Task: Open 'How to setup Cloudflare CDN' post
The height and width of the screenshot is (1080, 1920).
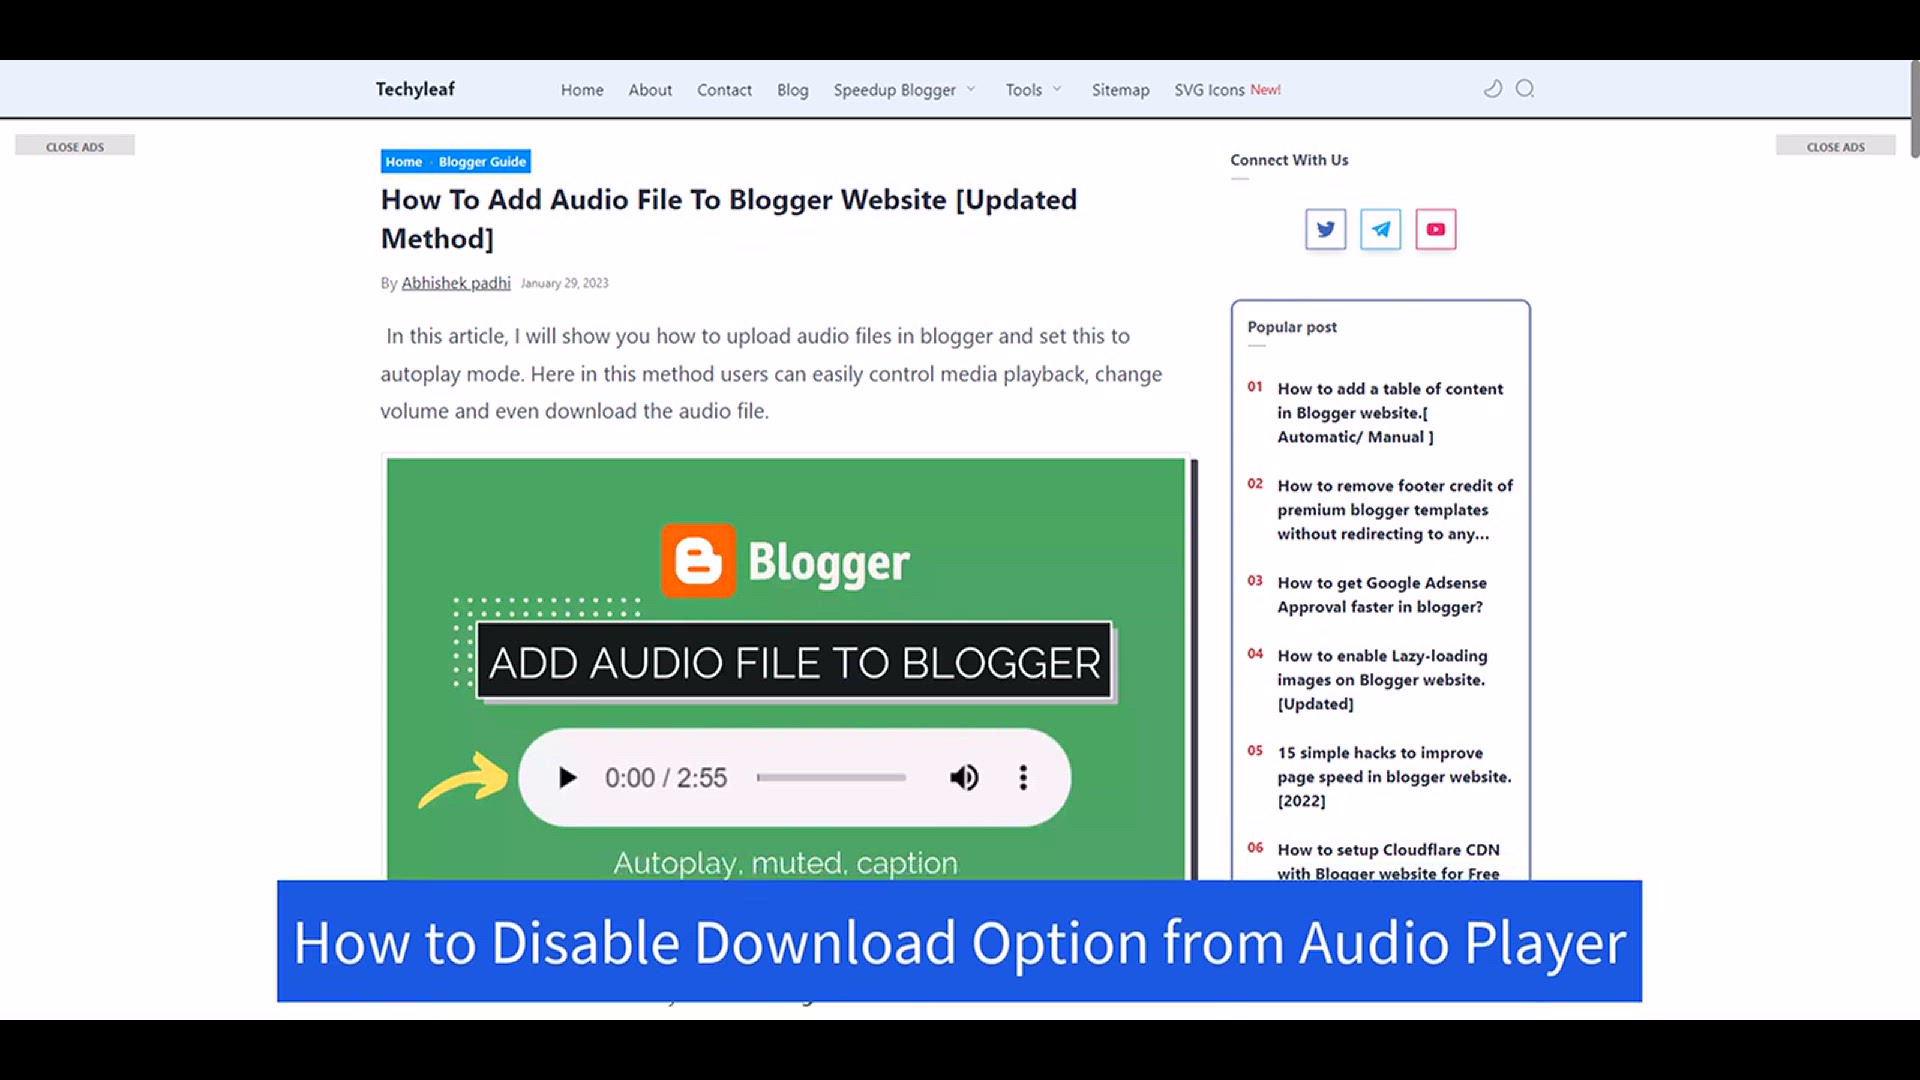Action: point(1388,861)
